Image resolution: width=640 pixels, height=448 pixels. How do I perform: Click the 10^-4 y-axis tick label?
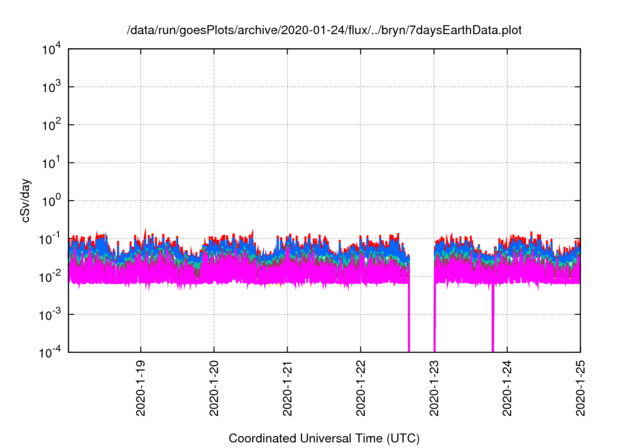(50, 352)
